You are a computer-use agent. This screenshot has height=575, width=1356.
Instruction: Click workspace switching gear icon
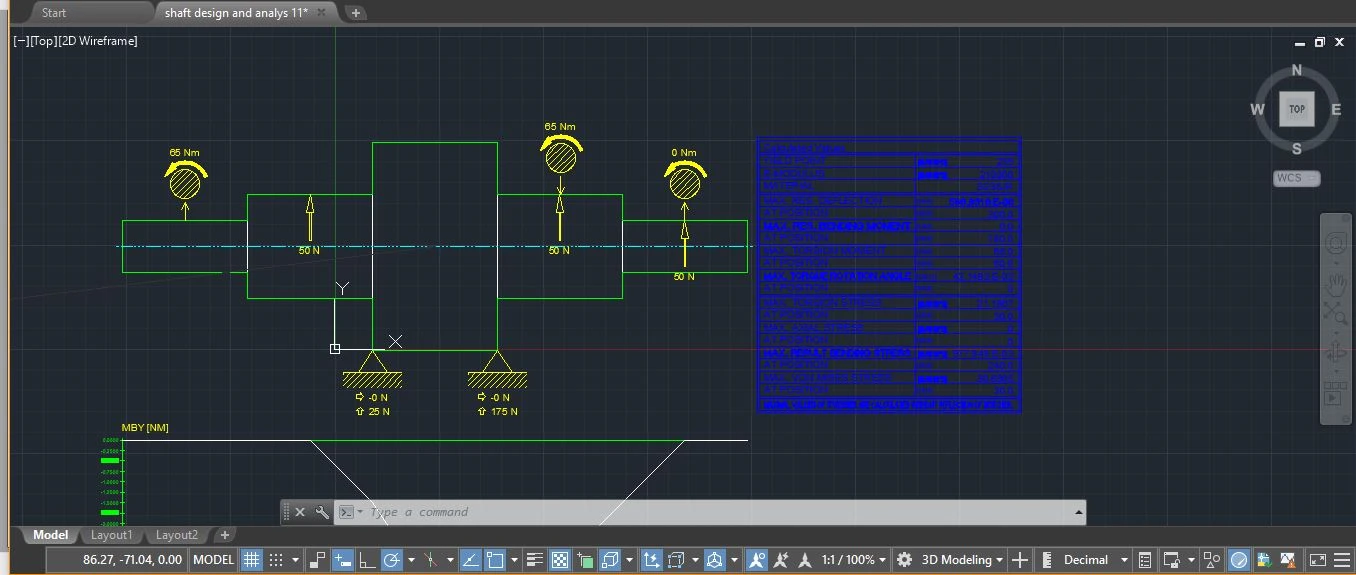pos(904,560)
